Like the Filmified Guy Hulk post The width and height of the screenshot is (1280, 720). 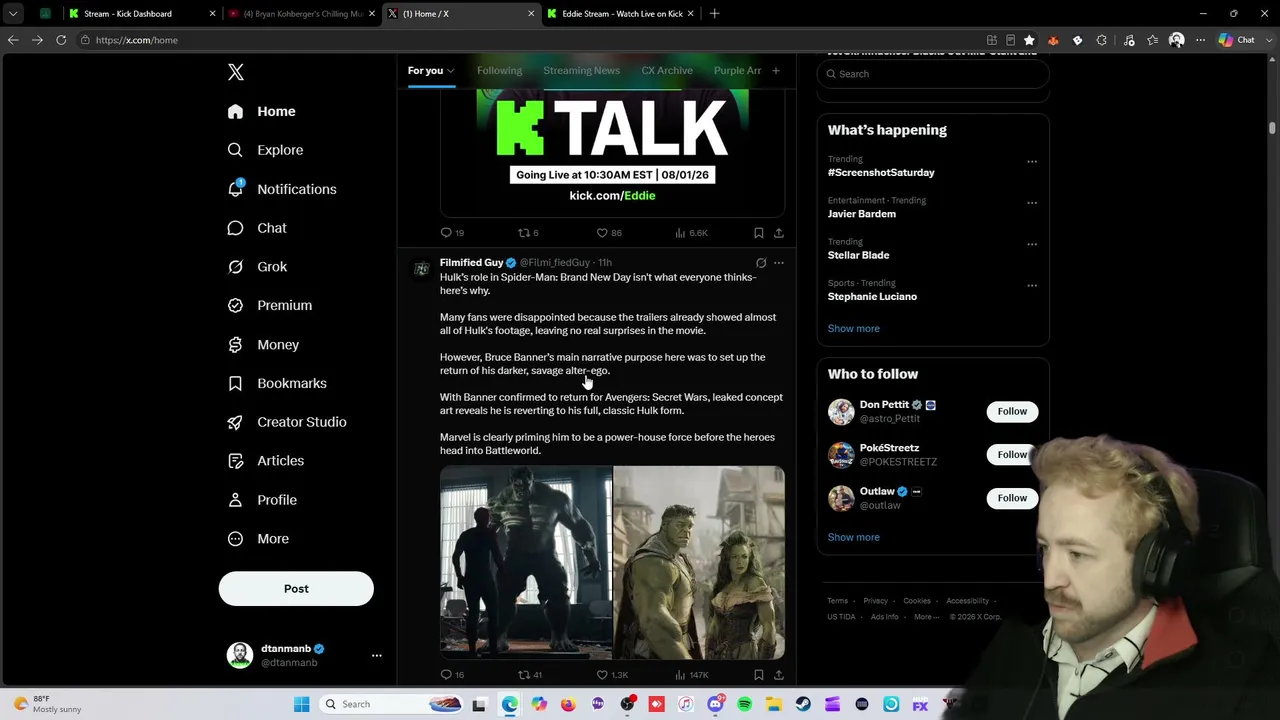(x=612, y=675)
